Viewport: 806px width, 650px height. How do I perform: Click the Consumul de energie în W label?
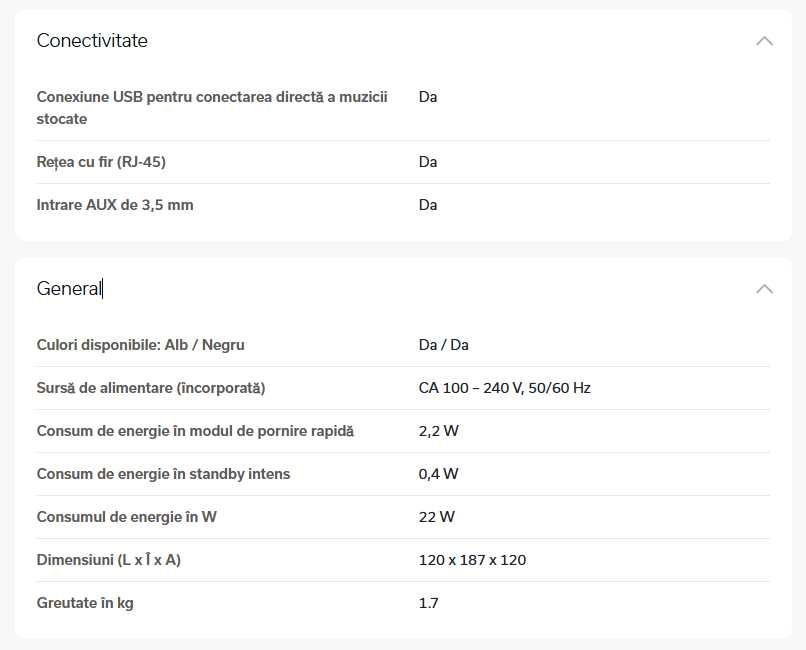(x=126, y=517)
